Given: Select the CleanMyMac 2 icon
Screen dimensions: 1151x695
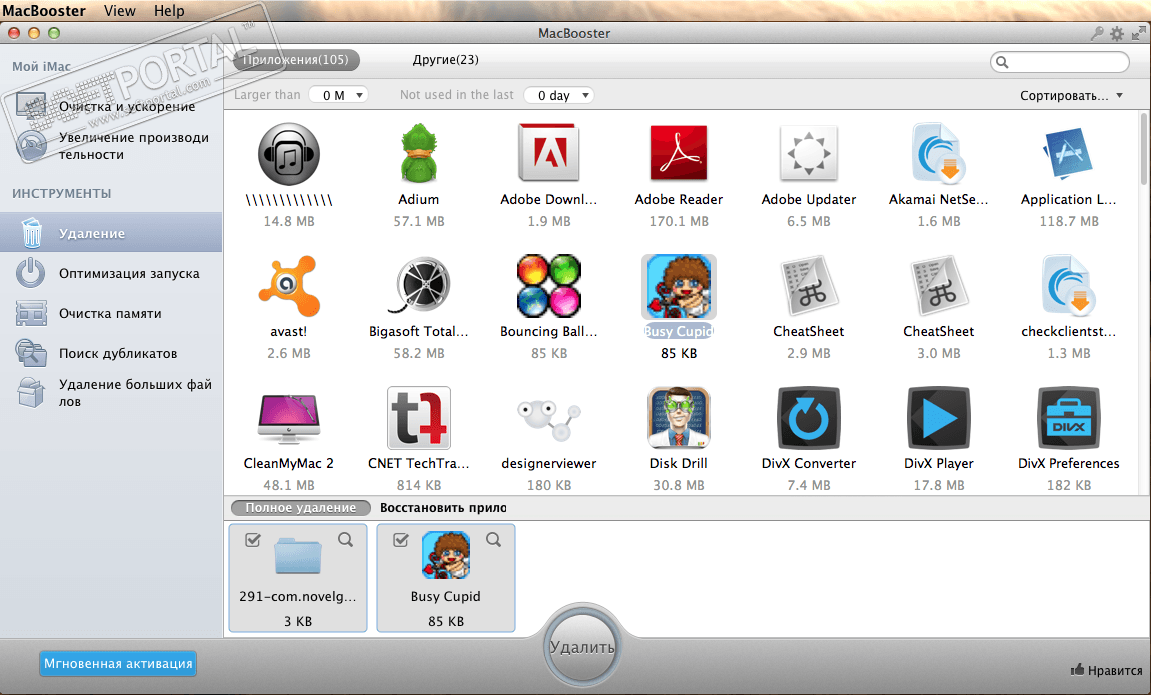Looking at the screenshot, I should [x=288, y=418].
